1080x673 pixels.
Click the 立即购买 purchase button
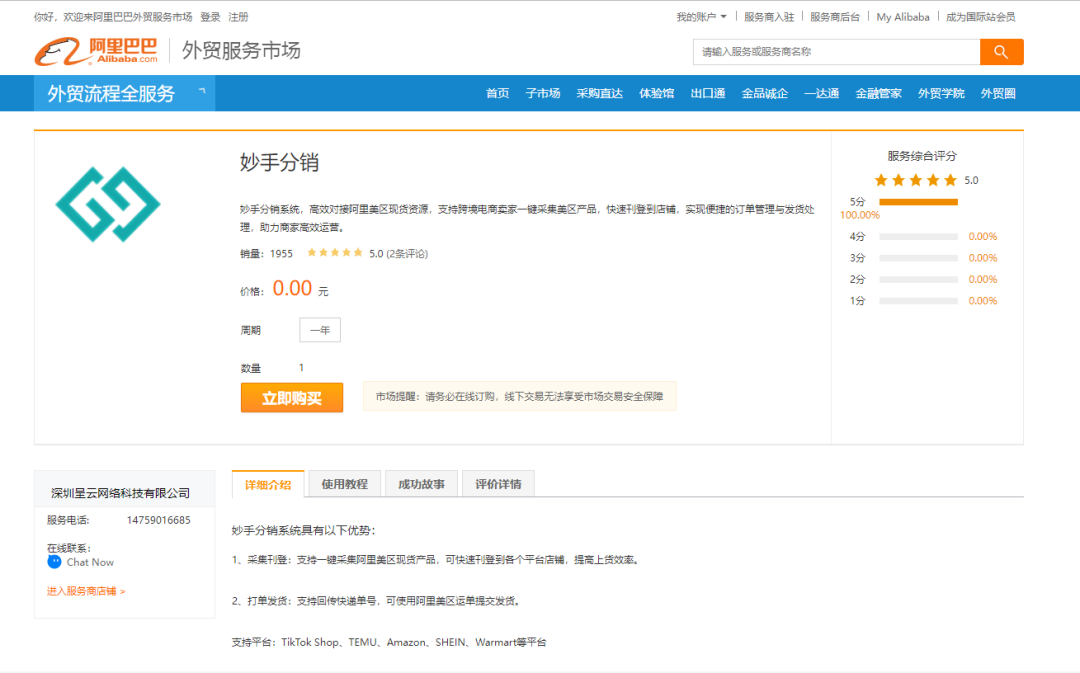291,397
